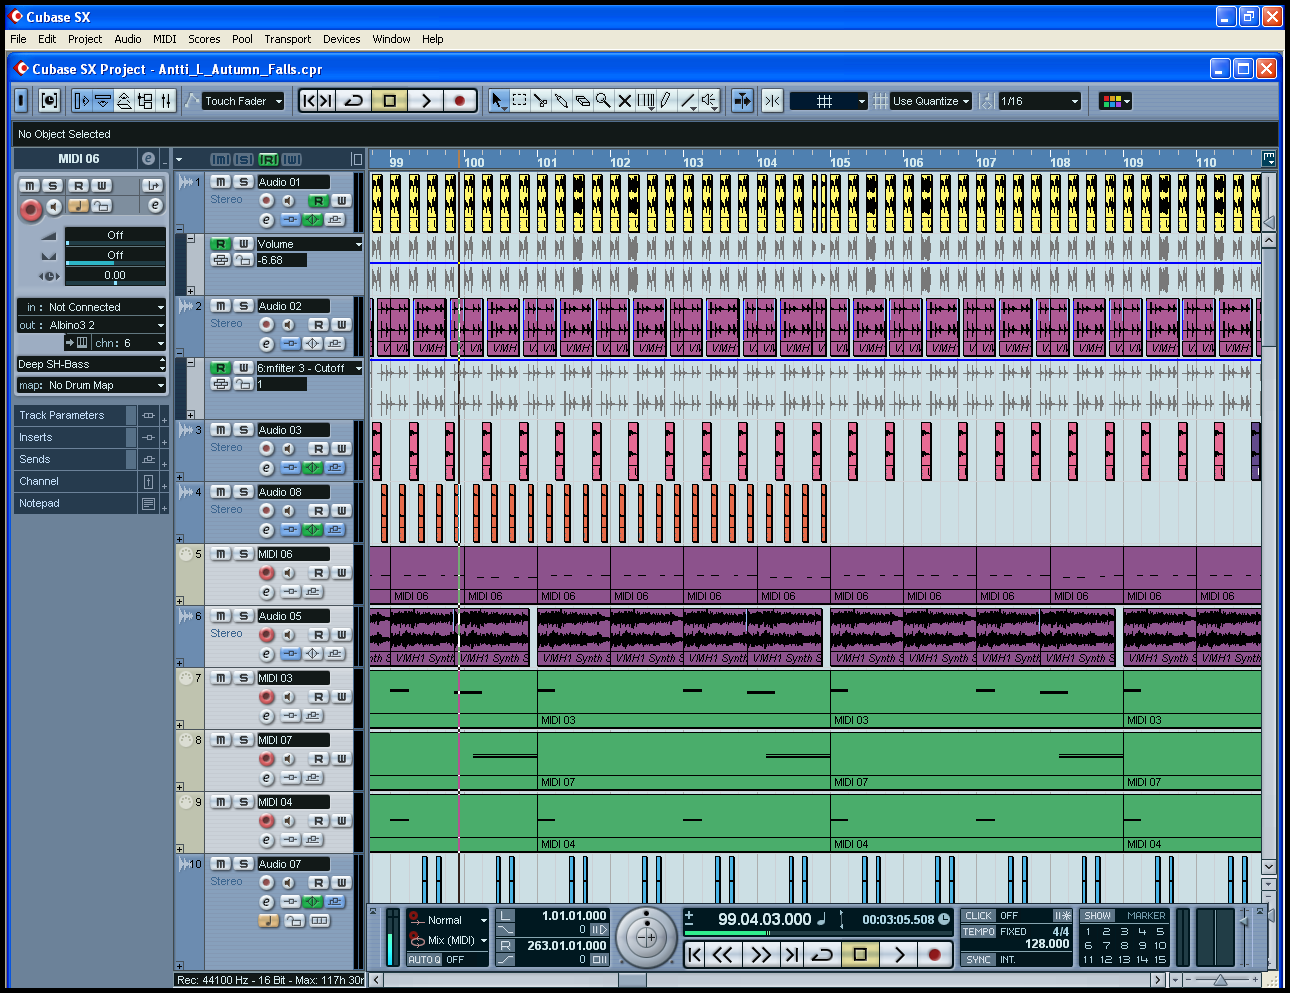Image resolution: width=1290 pixels, height=993 pixels.
Task: Open the grid type dropdown
Action: click(x=828, y=101)
